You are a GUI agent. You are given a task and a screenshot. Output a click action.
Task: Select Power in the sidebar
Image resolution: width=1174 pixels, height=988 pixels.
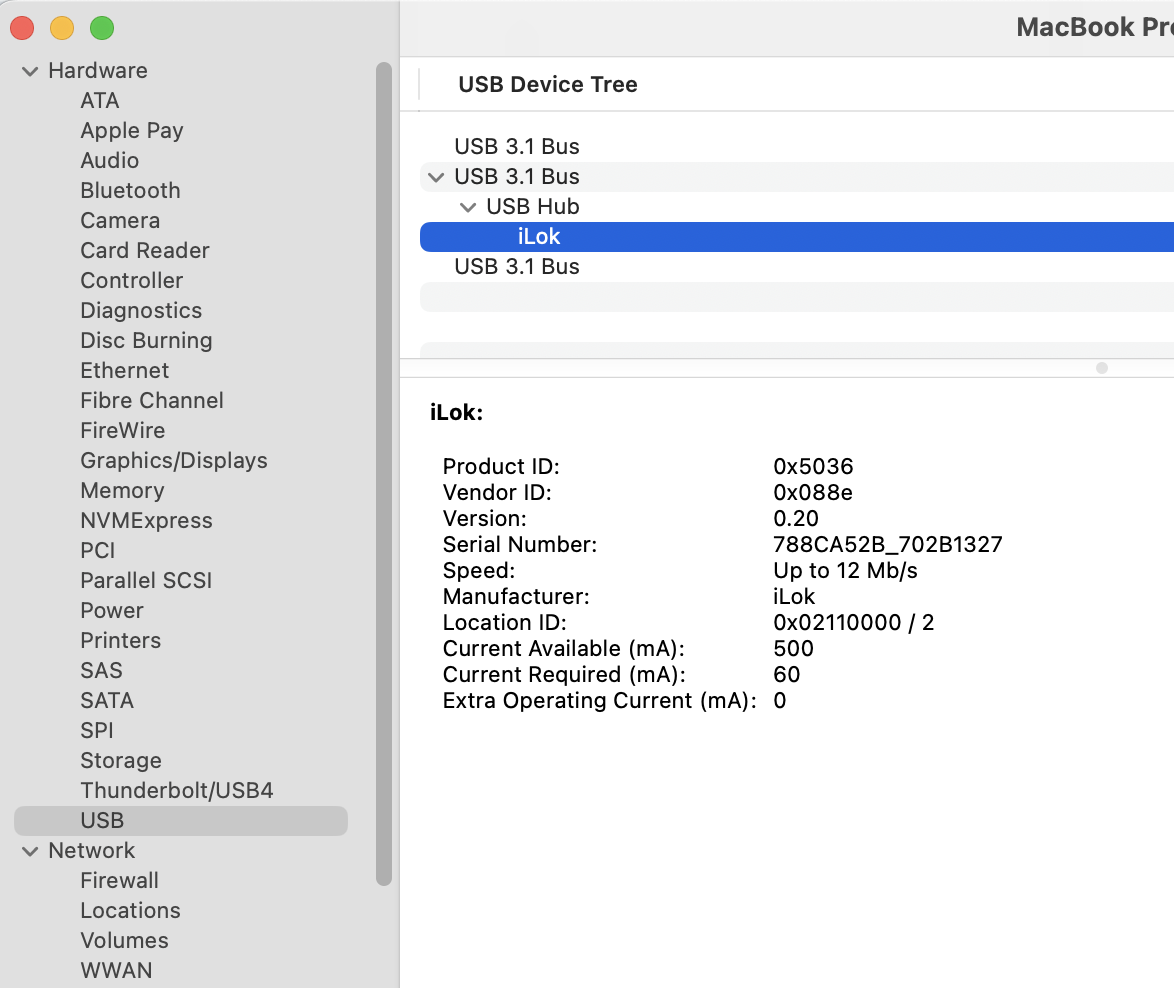[112, 610]
